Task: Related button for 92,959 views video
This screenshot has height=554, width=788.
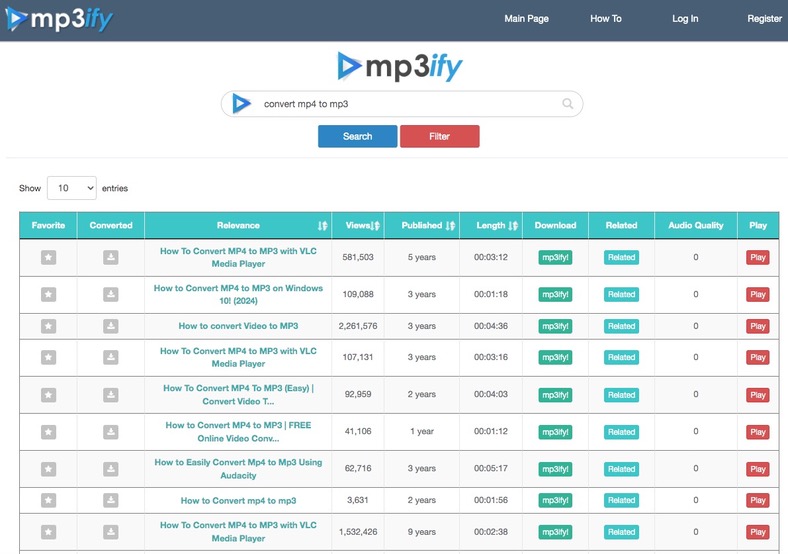Action: (621, 395)
